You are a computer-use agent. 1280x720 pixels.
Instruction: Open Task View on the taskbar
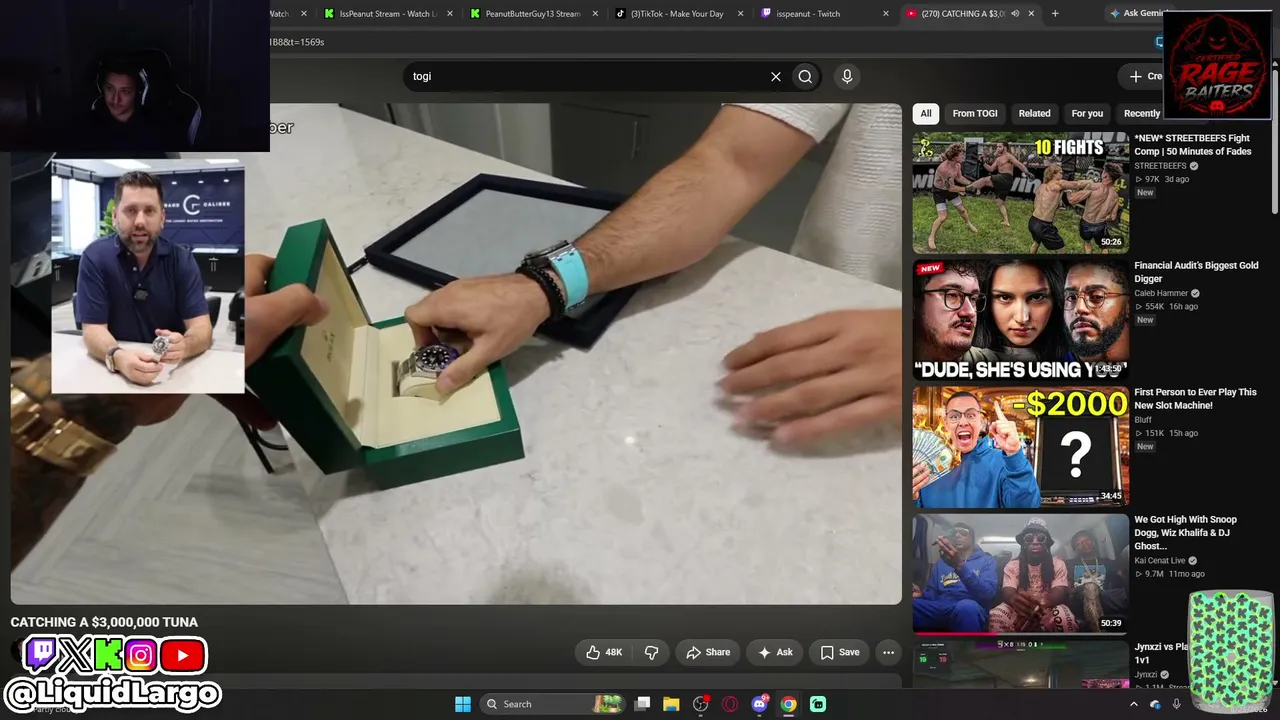pyautogui.click(x=643, y=704)
